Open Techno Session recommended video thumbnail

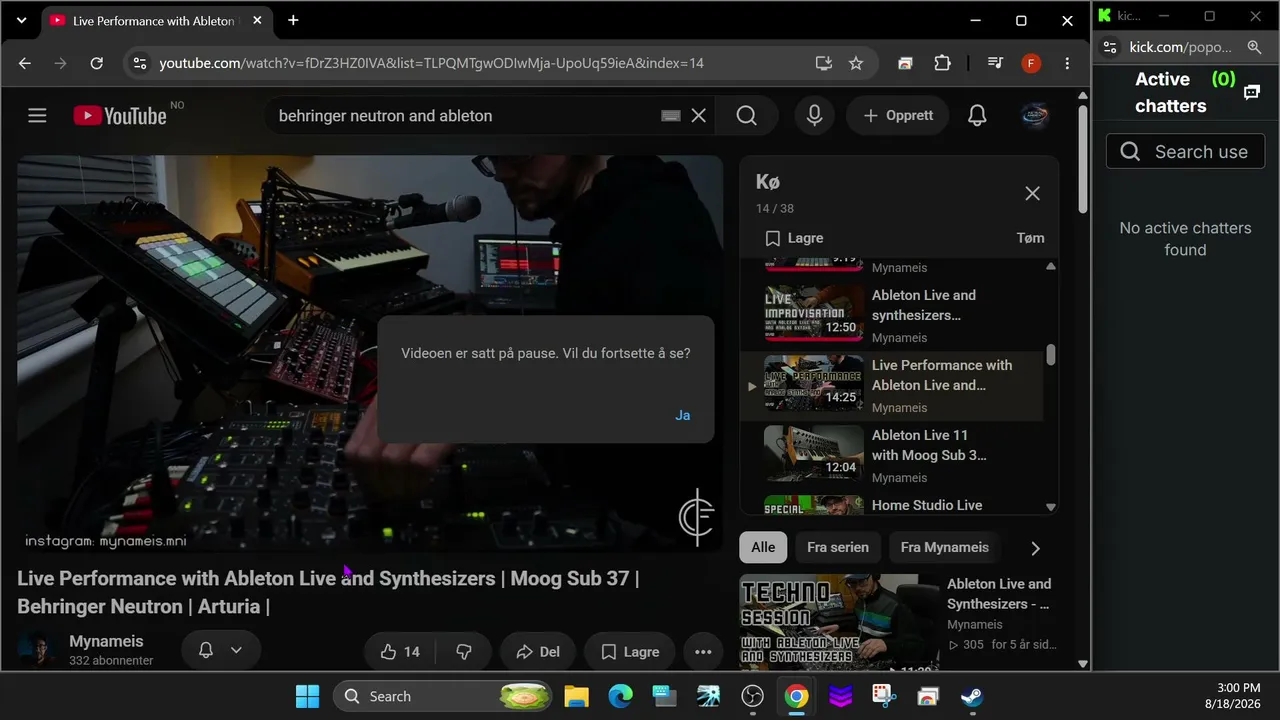pyautogui.click(x=840, y=621)
